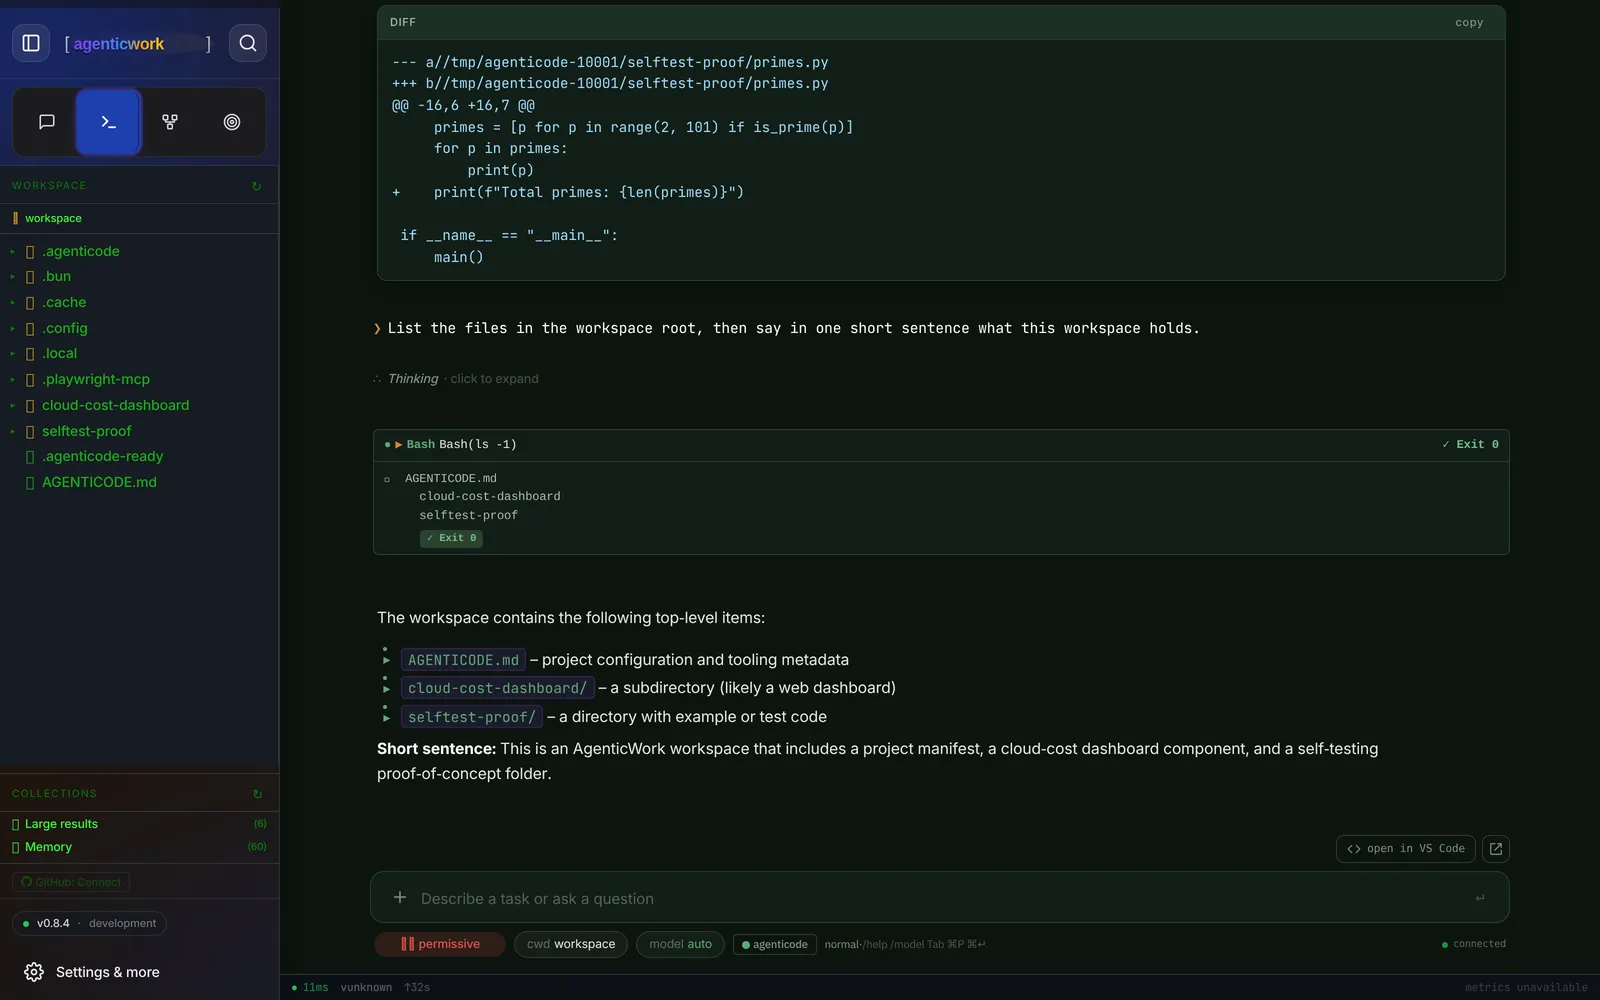Switch to the chat bubble view
The height and width of the screenshot is (1000, 1600).
click(x=47, y=122)
